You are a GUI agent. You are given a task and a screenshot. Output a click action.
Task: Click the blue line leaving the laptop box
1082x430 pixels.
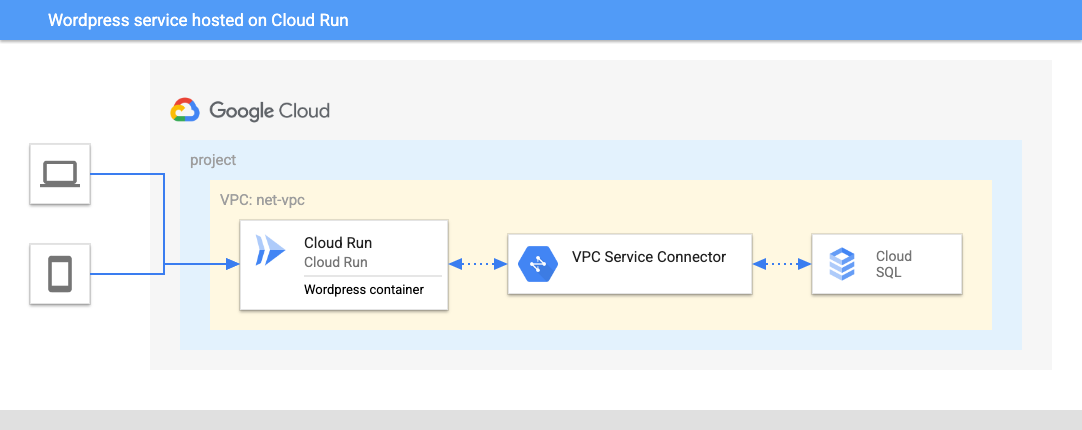coord(125,174)
